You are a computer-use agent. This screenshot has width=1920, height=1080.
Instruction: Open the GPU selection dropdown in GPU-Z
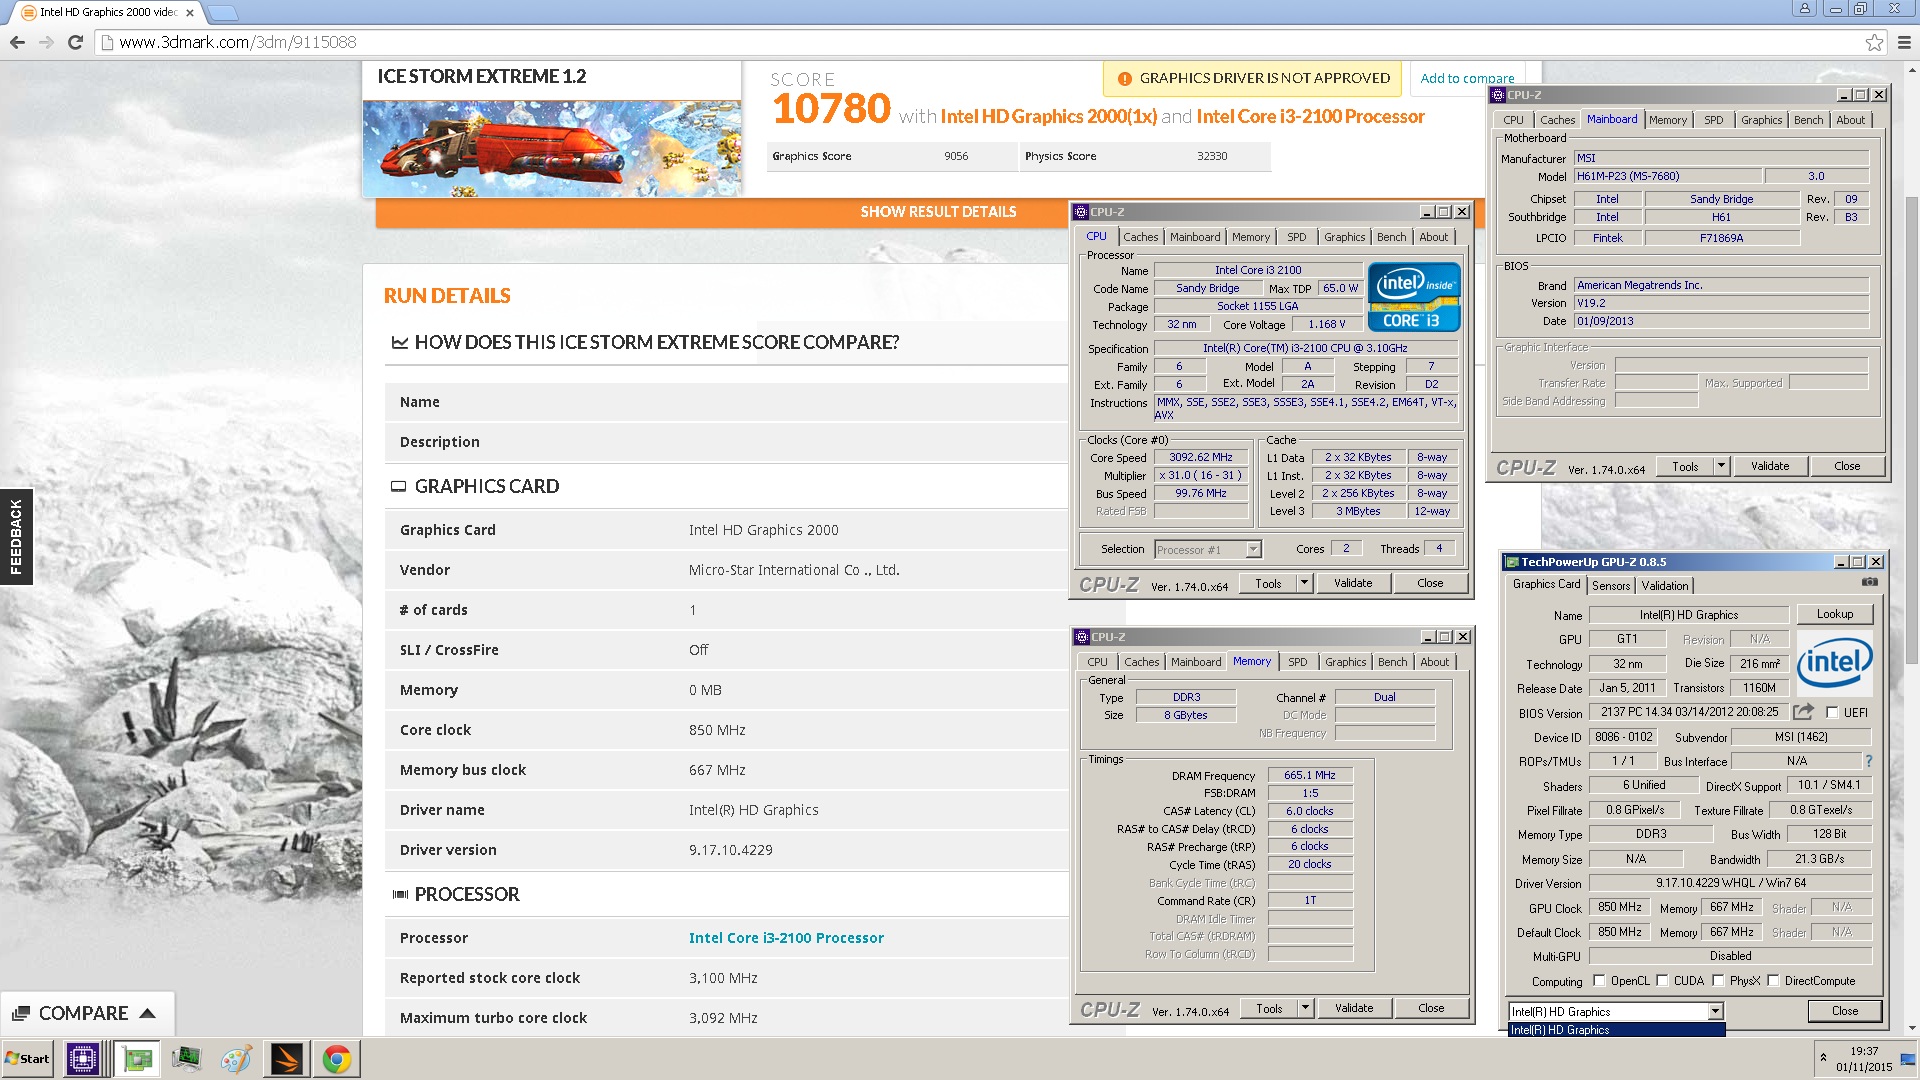tap(1715, 1011)
